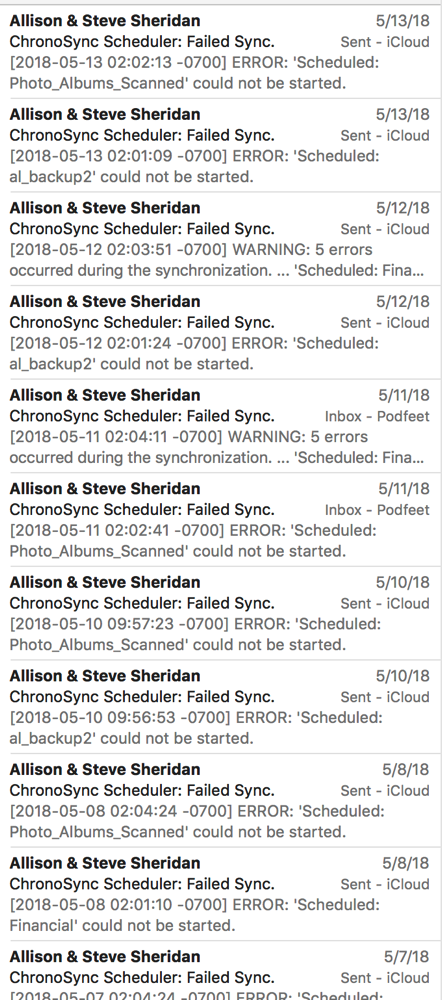This screenshot has width=442, height=1000.
Task: Click the Inbox - Podfeet label on the 02:02:41 email
Action: pyautogui.click(x=377, y=510)
